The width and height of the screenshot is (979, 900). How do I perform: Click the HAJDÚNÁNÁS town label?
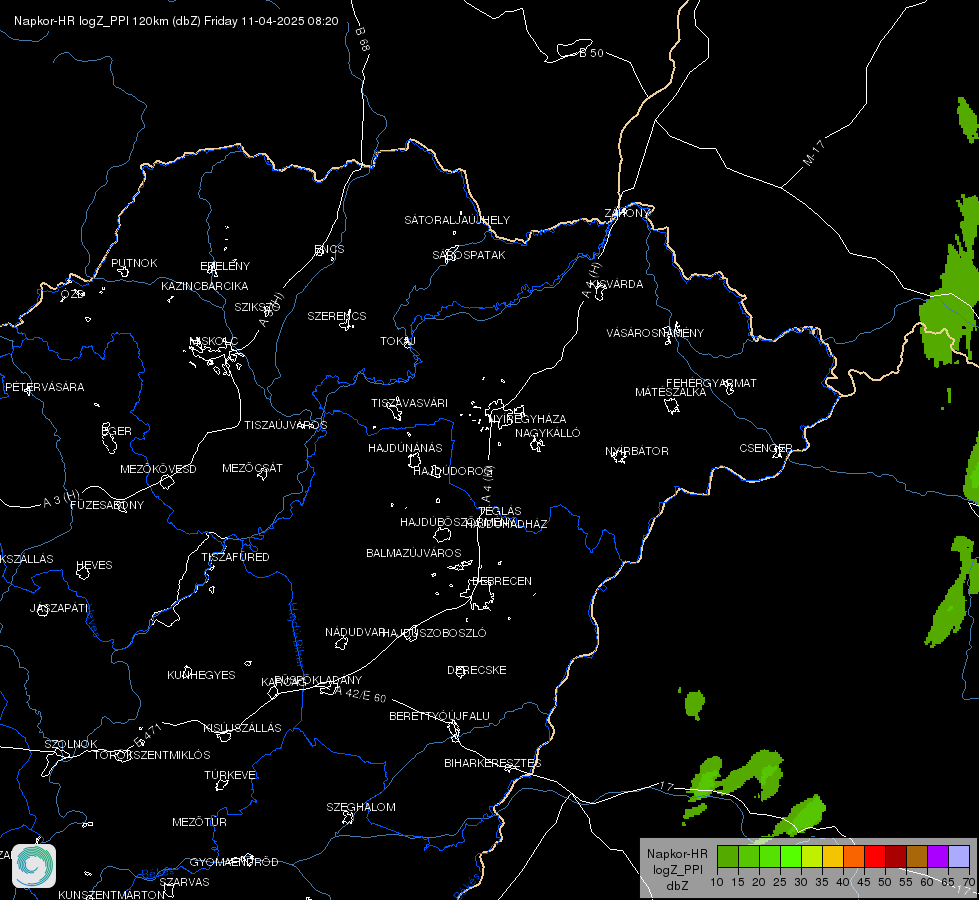click(x=405, y=448)
